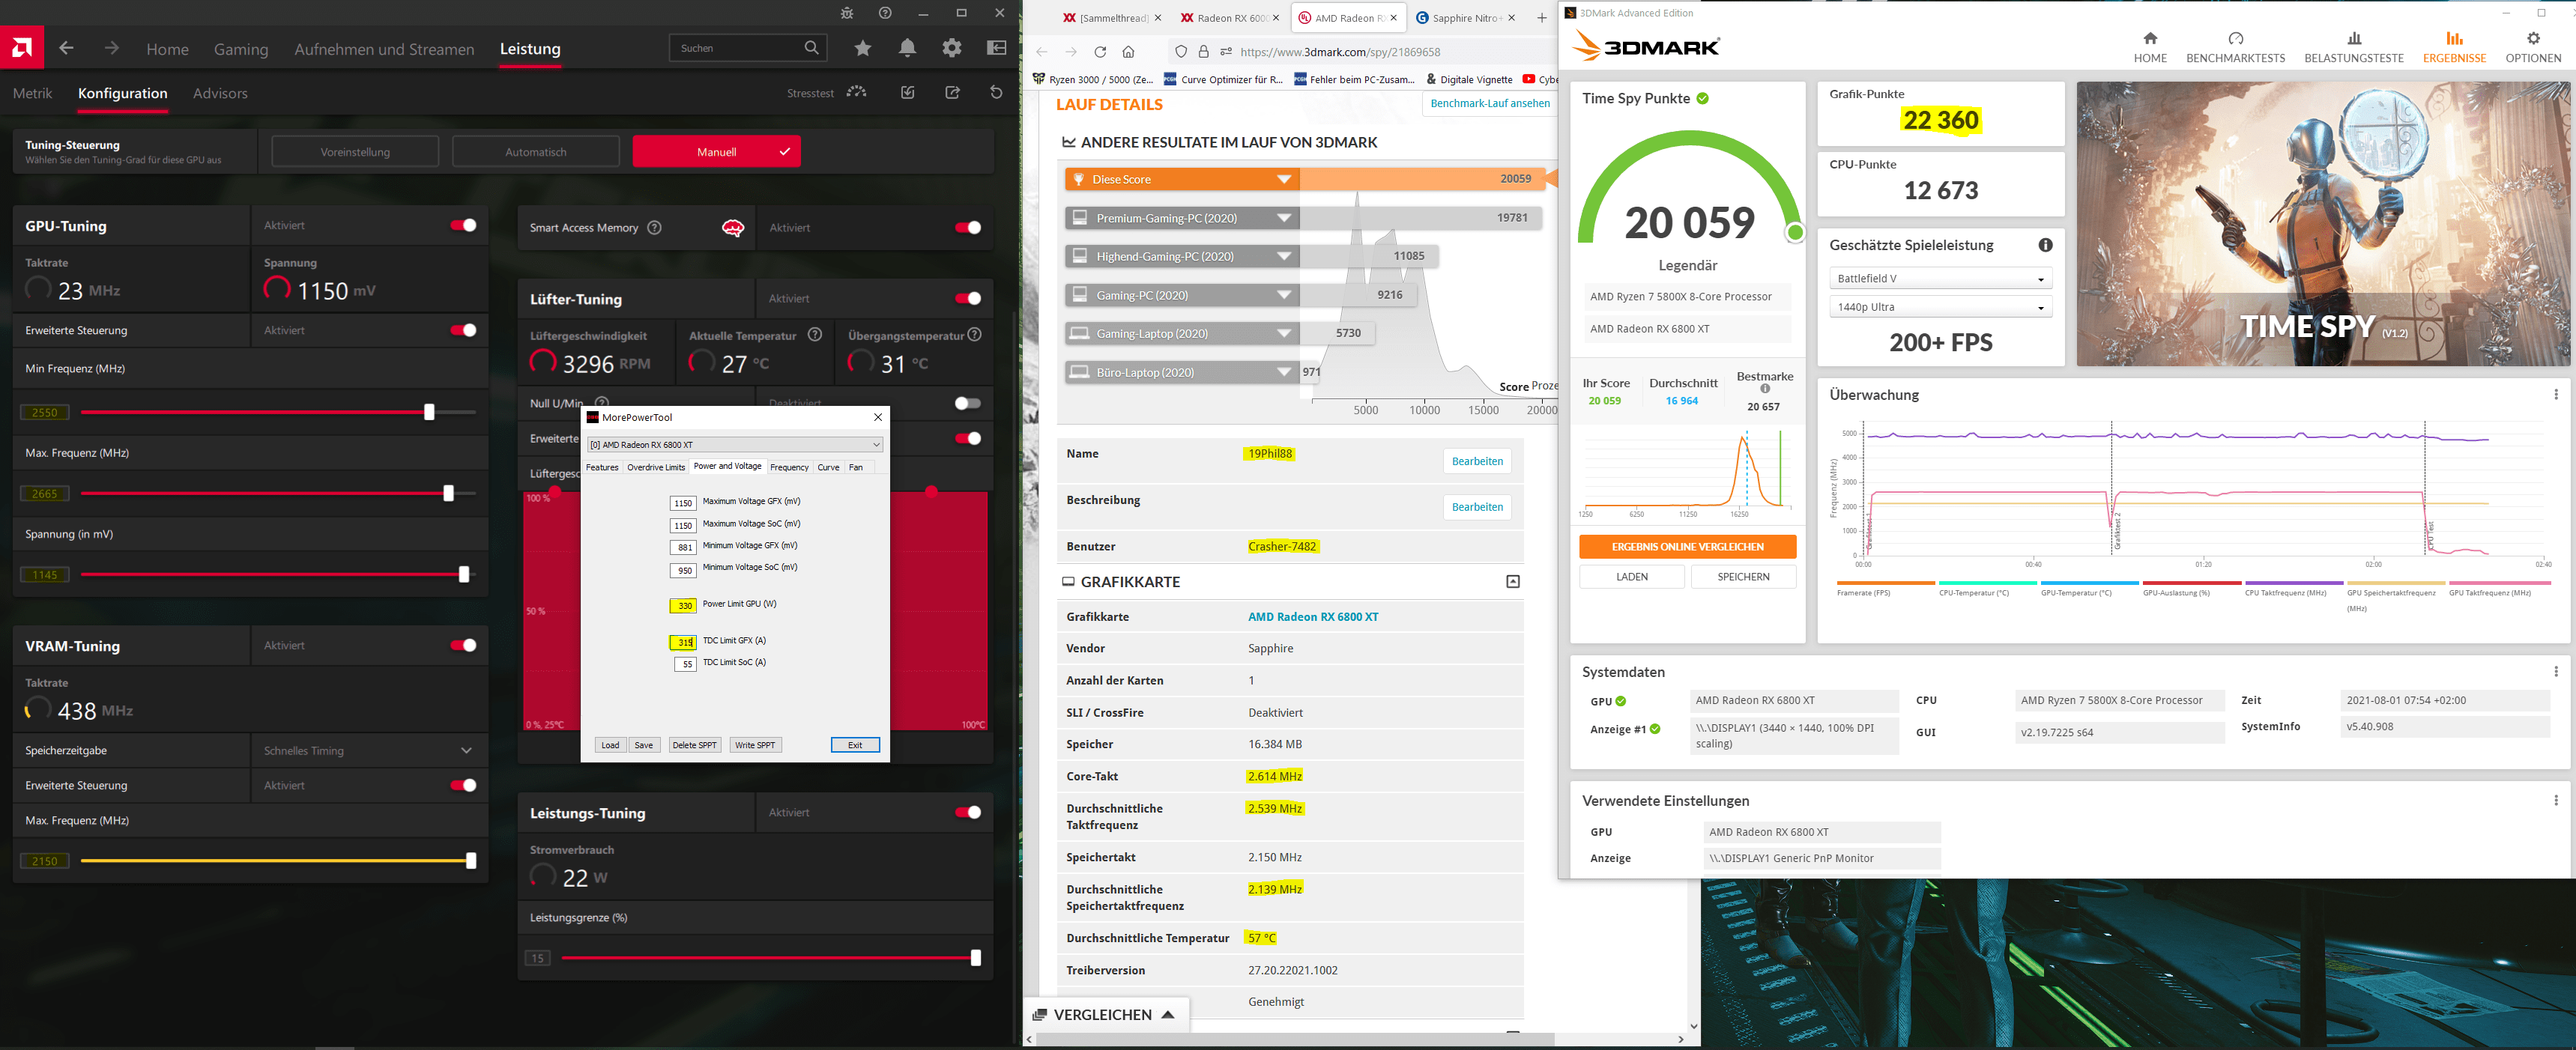Click ERGEBNIS ONLINE VERGLEICHEN button

[1687, 547]
